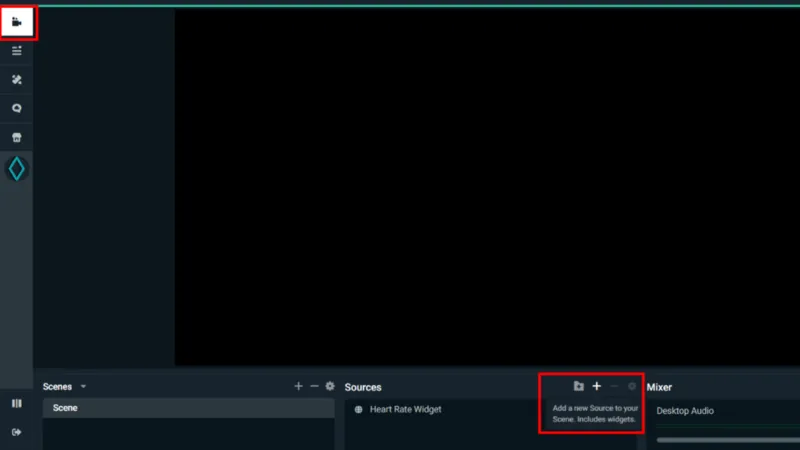Click the Sources panel heading

click(x=363, y=387)
